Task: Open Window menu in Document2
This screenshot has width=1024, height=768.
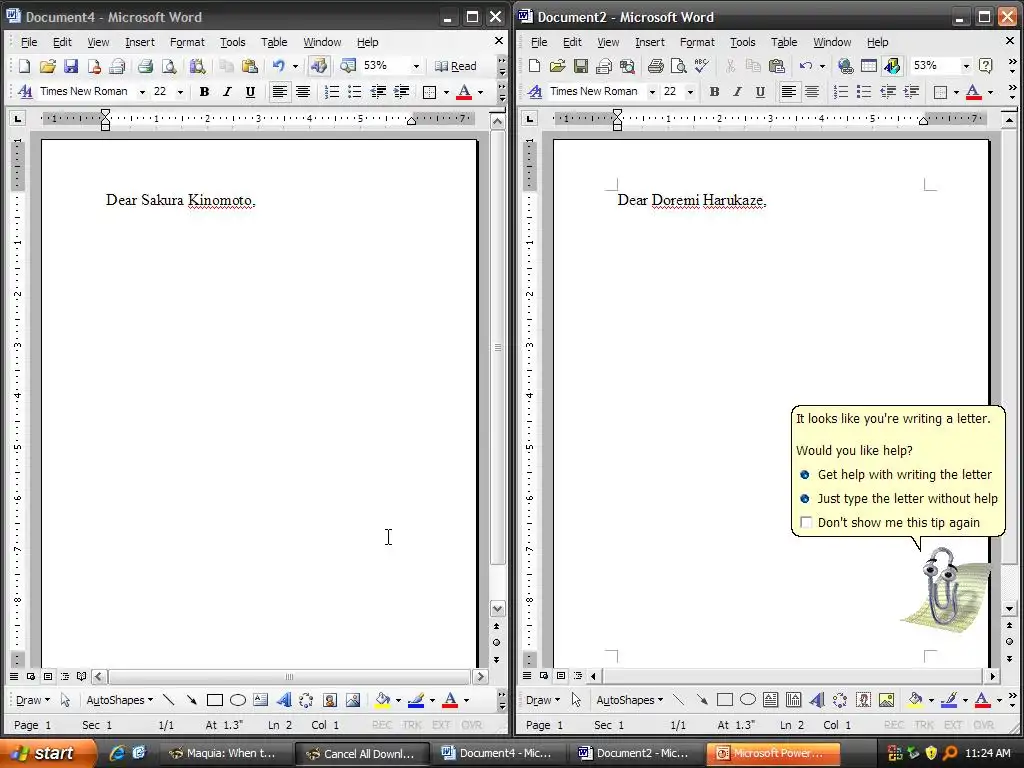Action: pos(832,42)
